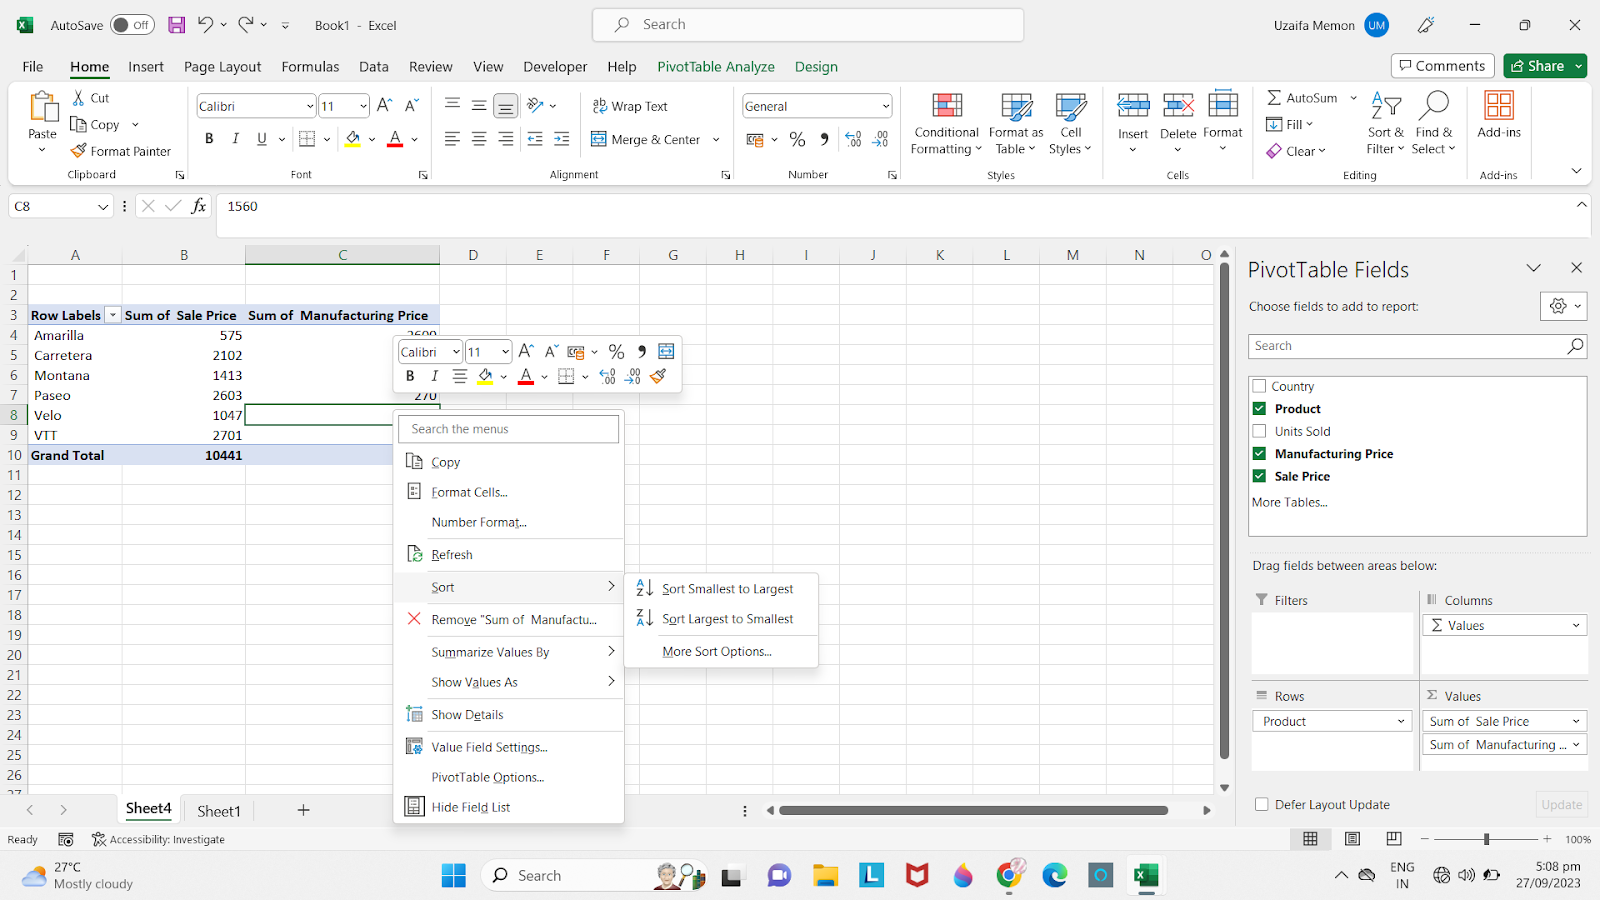This screenshot has height=900, width=1600.
Task: Open the Product dropdown in Rows area
Action: [x=1401, y=721]
